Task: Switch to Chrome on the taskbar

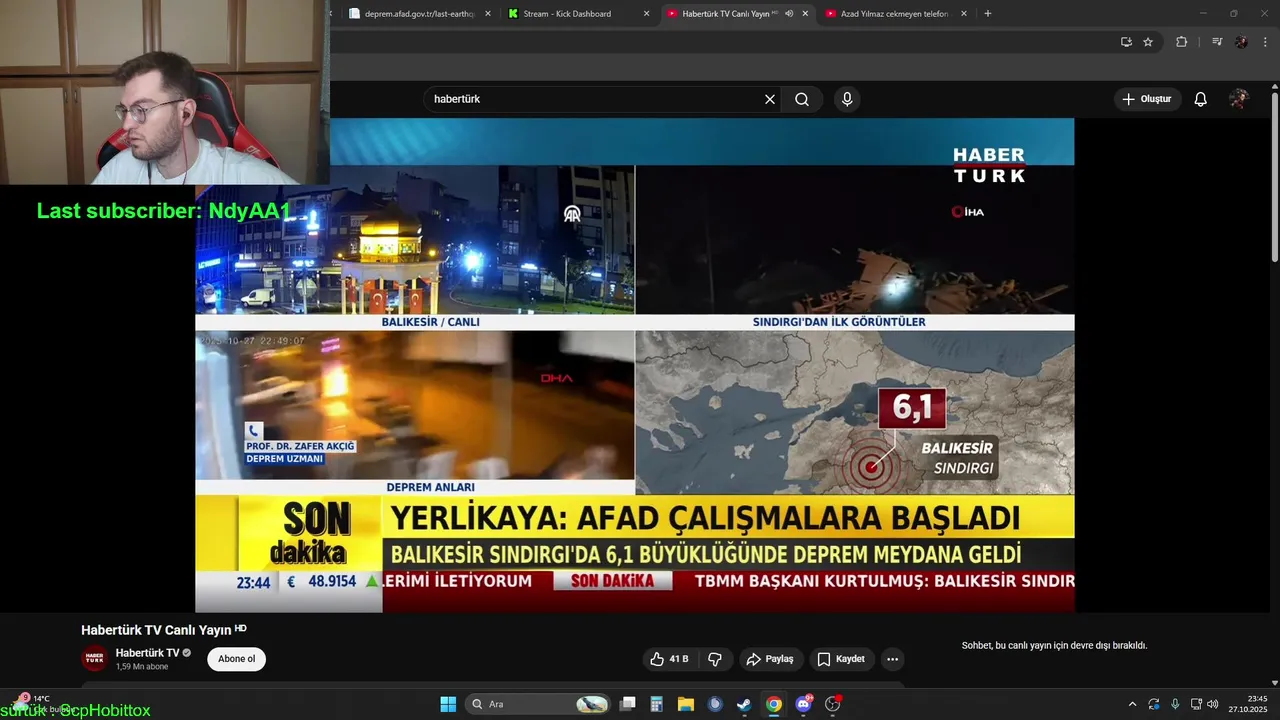Action: pyautogui.click(x=774, y=704)
